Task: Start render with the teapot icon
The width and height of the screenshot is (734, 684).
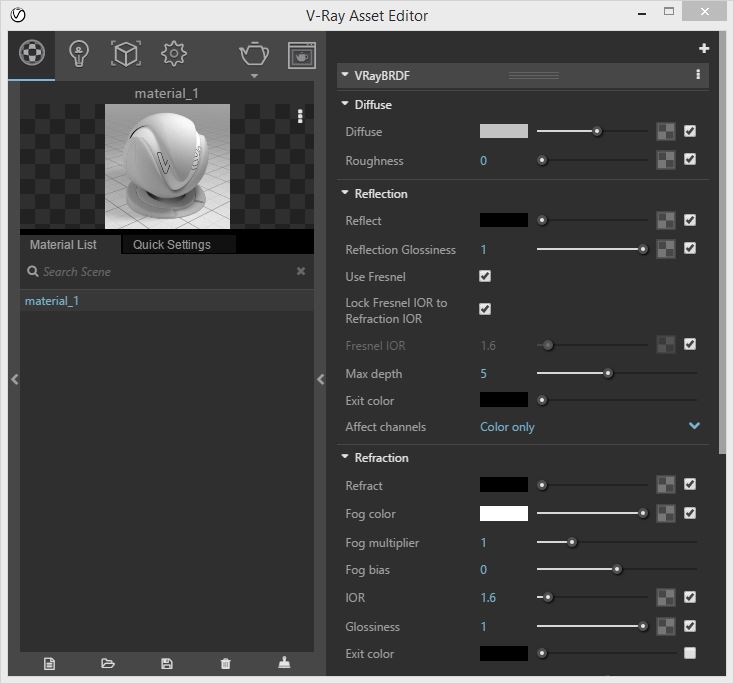Action: [254, 54]
